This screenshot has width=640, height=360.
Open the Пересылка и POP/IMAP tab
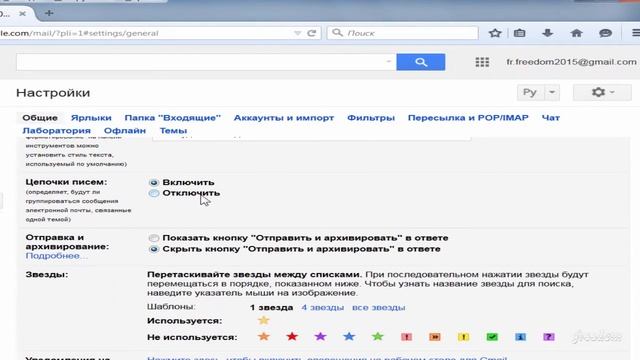[x=468, y=118]
